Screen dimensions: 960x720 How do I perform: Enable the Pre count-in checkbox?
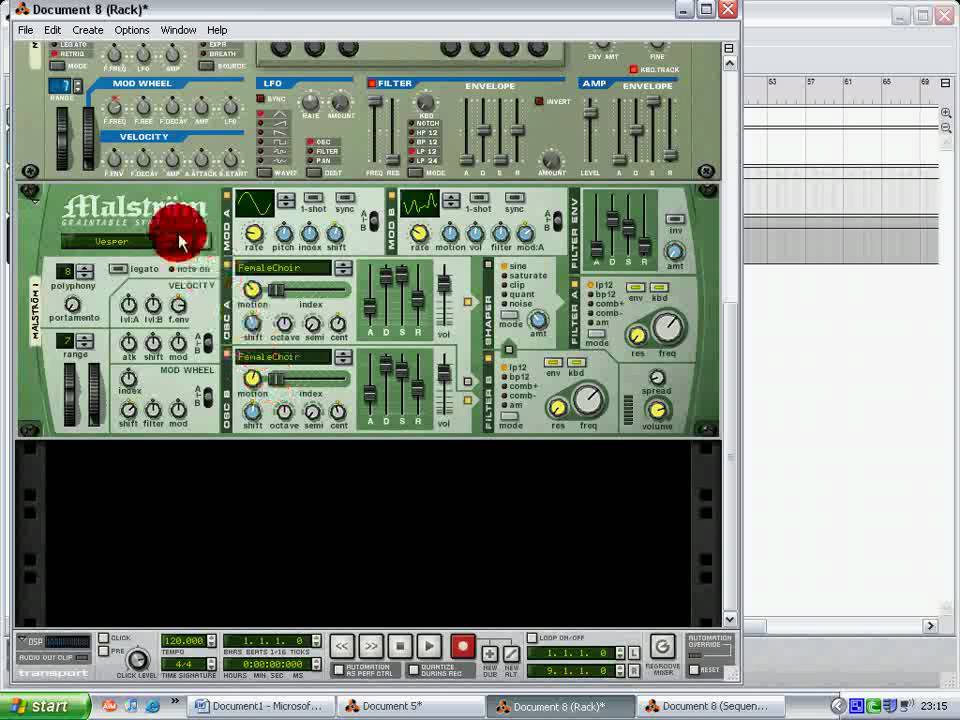coord(103,651)
